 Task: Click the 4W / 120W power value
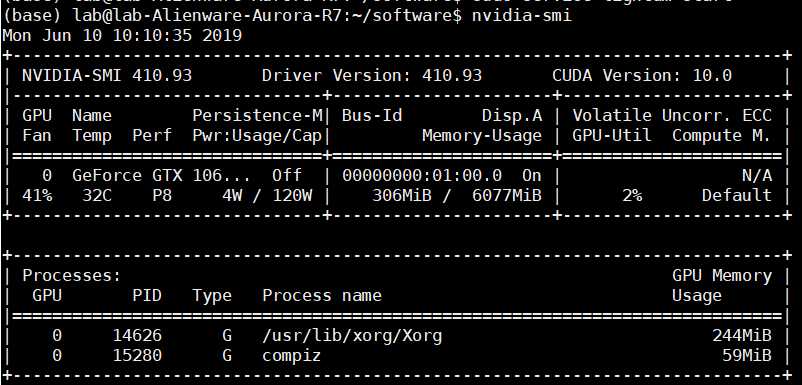(267, 195)
